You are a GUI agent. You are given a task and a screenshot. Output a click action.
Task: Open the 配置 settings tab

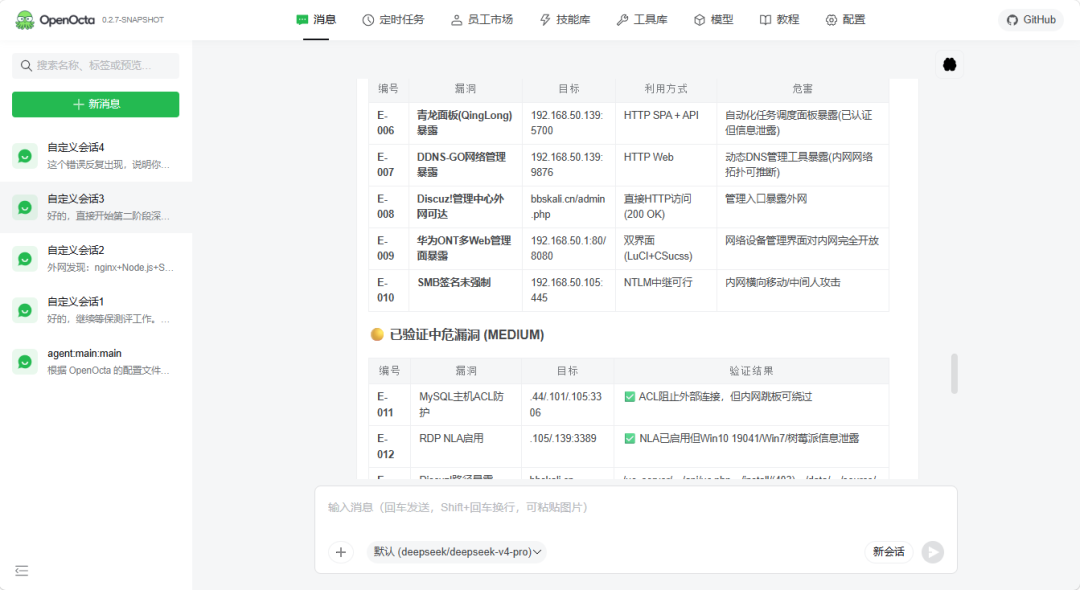point(845,20)
